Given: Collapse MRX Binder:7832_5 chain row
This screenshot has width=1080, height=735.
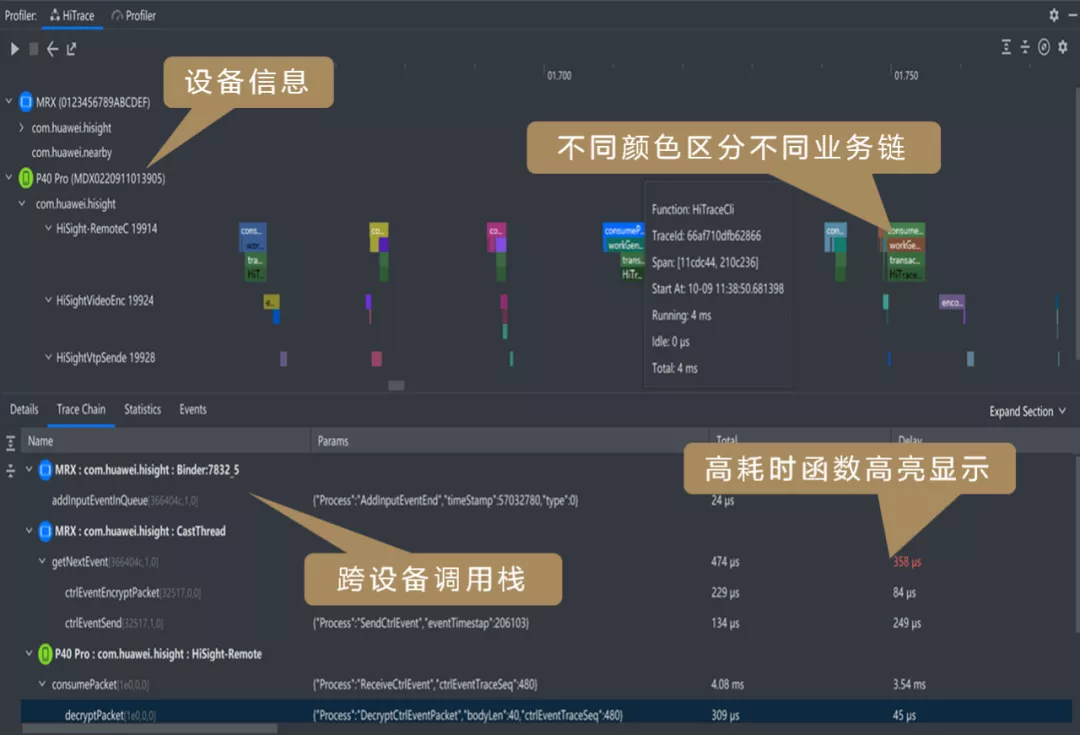Looking at the screenshot, I should click(29, 469).
